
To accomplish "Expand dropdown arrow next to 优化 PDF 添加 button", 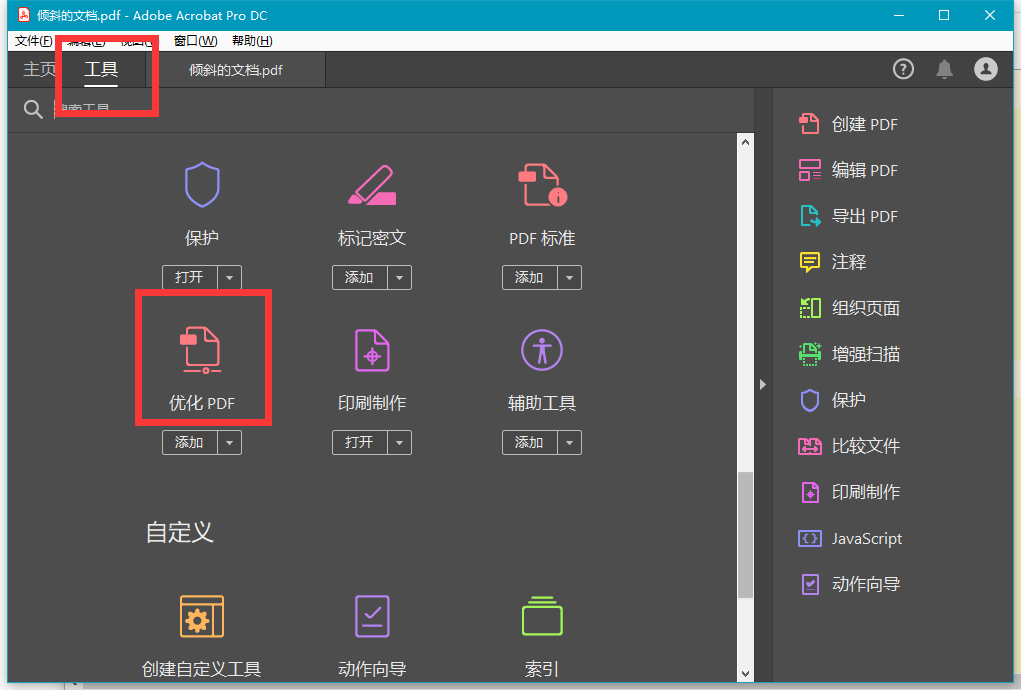I will click(229, 443).
